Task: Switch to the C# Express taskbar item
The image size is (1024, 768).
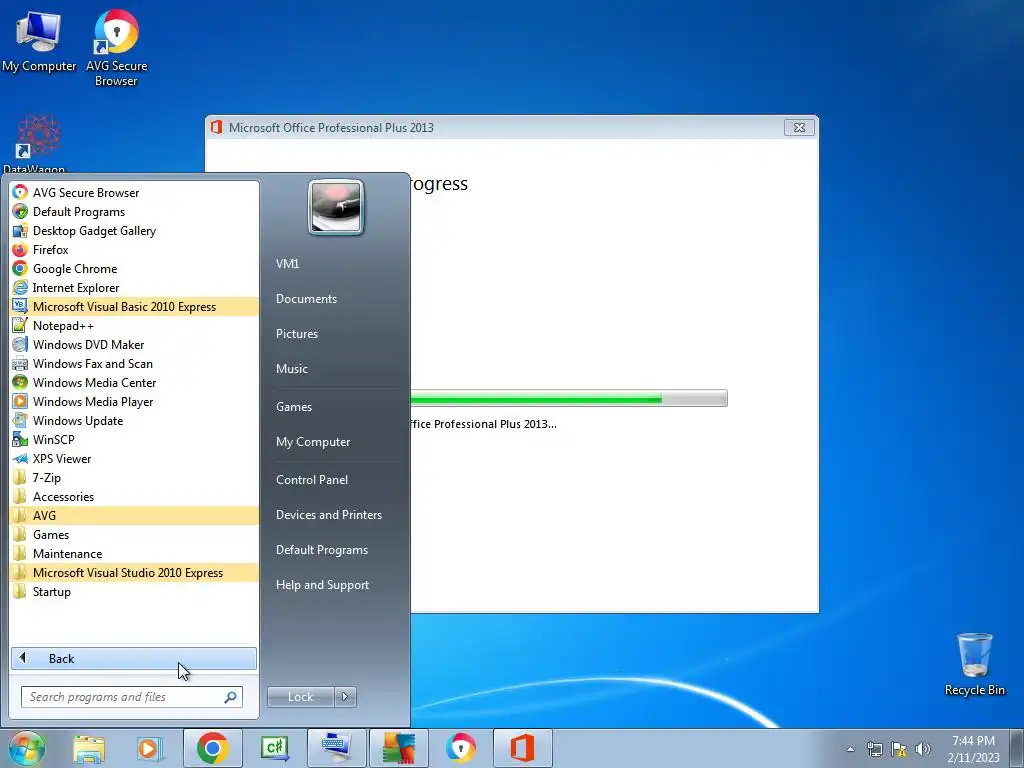Action: point(274,748)
